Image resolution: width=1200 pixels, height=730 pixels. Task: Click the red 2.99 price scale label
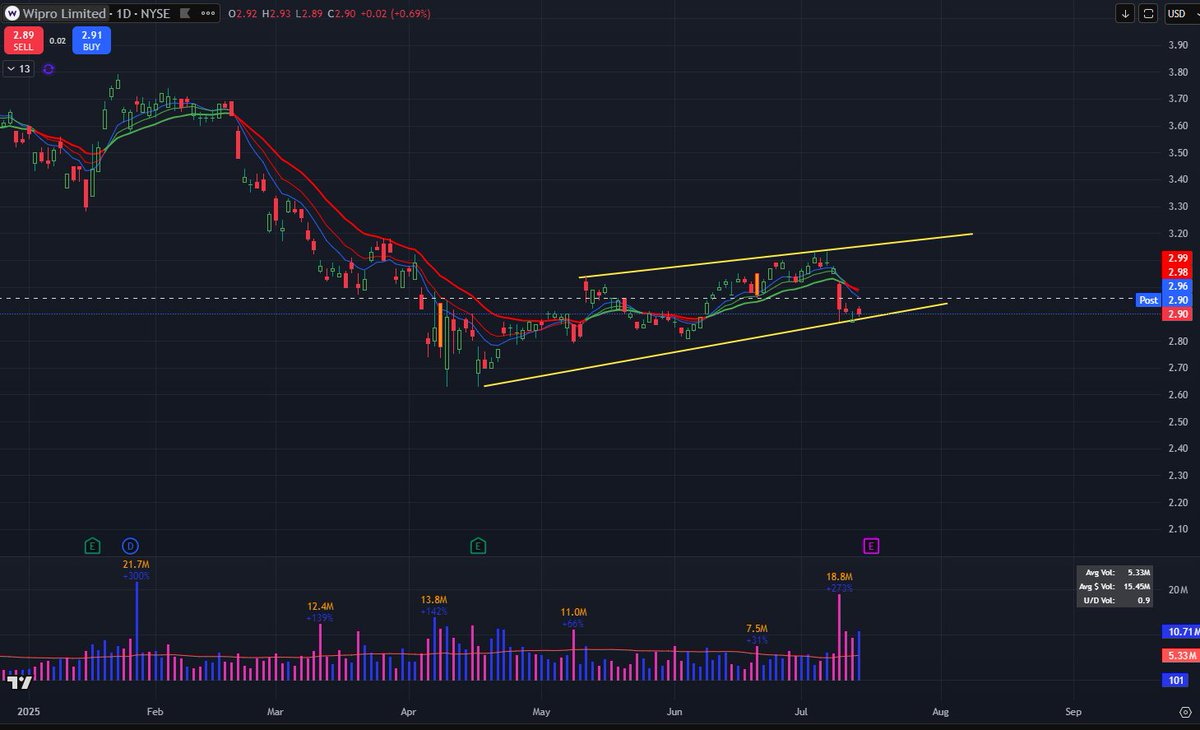pyautogui.click(x=1176, y=258)
